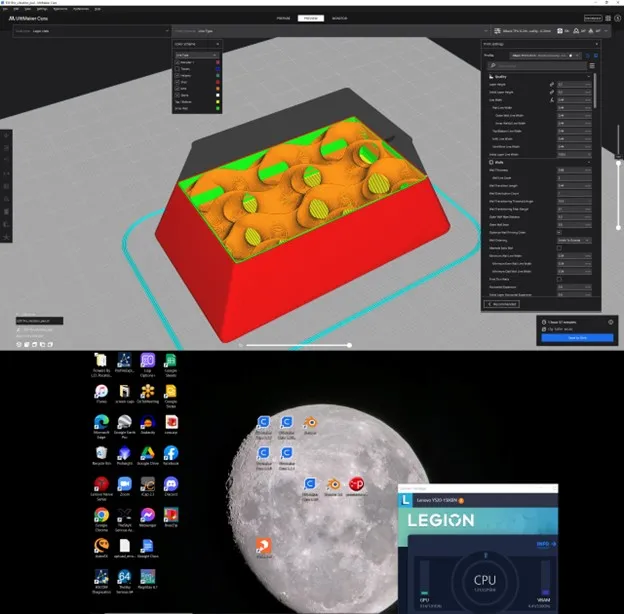This screenshot has height=614, width=624.
Task: Click the Recommended button in print settings
Action: [x=502, y=304]
